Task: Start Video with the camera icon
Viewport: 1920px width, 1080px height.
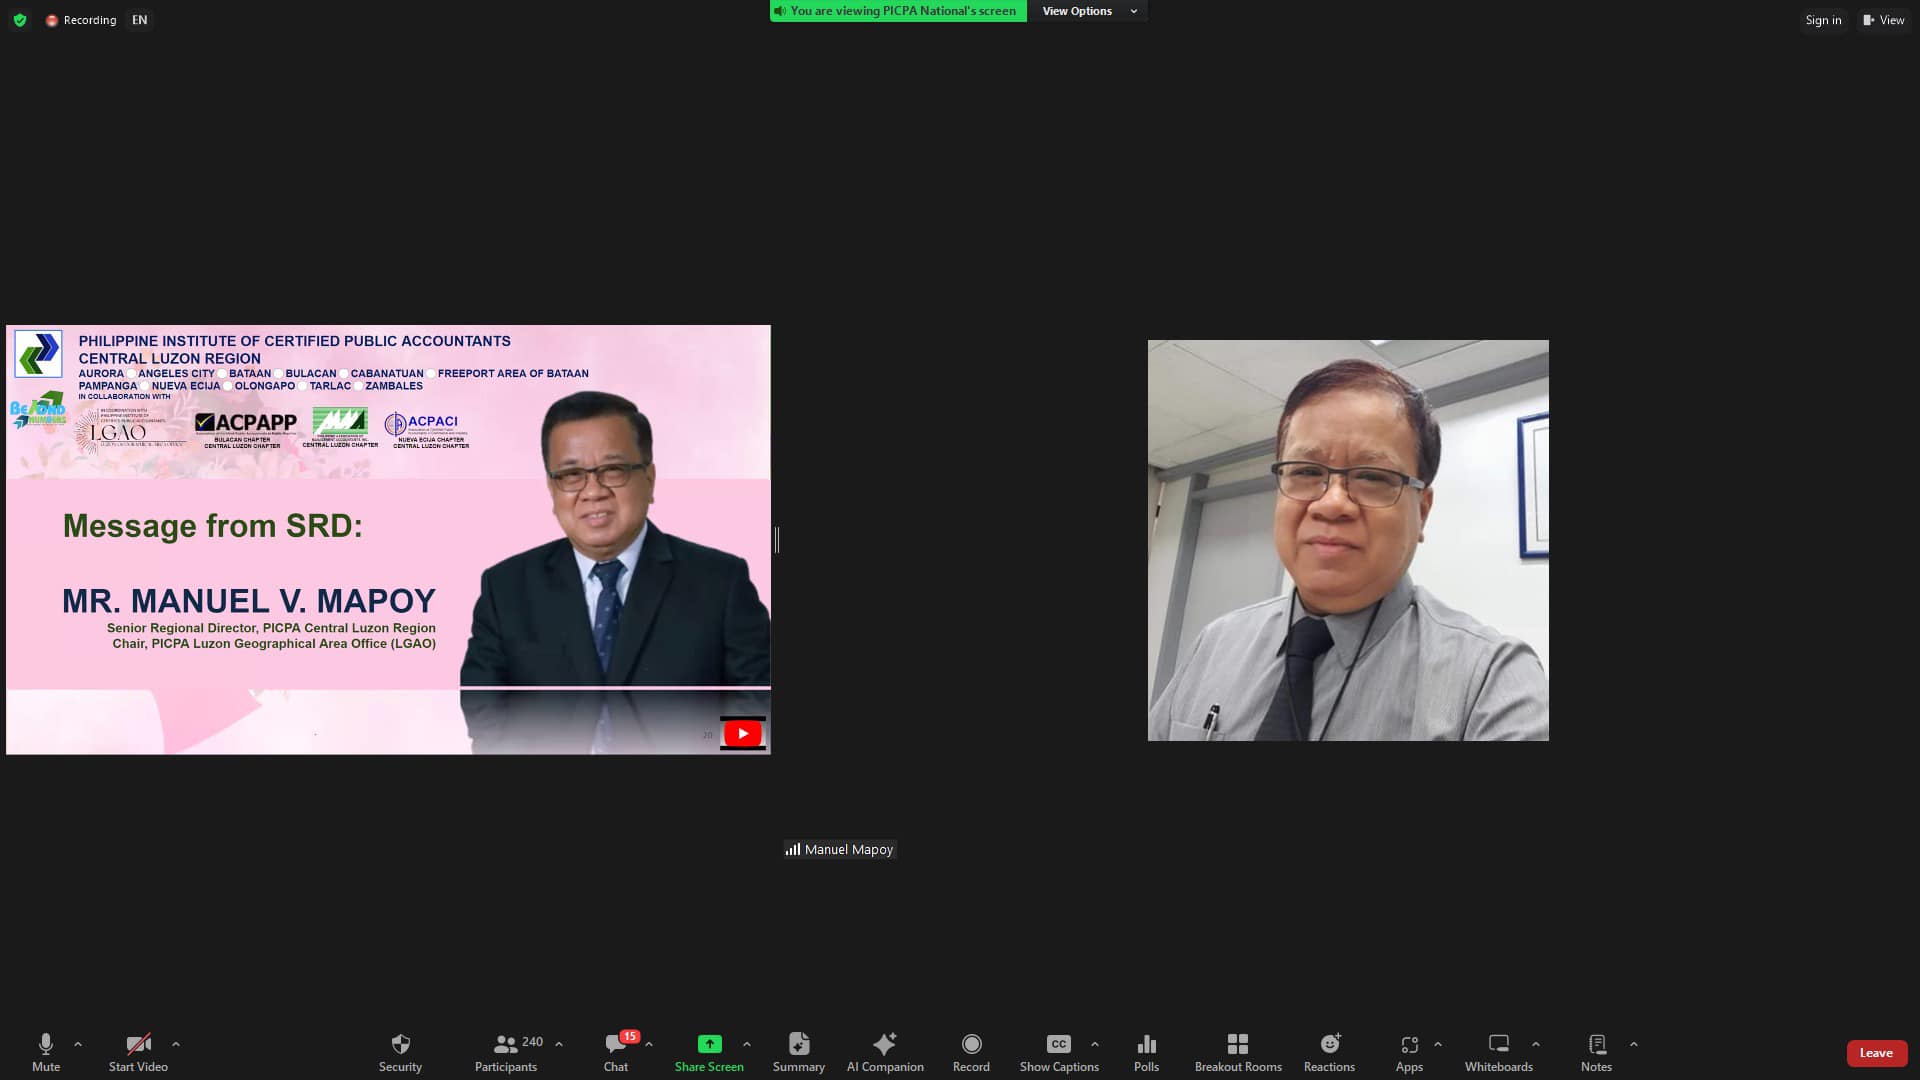Action: pyautogui.click(x=138, y=1052)
